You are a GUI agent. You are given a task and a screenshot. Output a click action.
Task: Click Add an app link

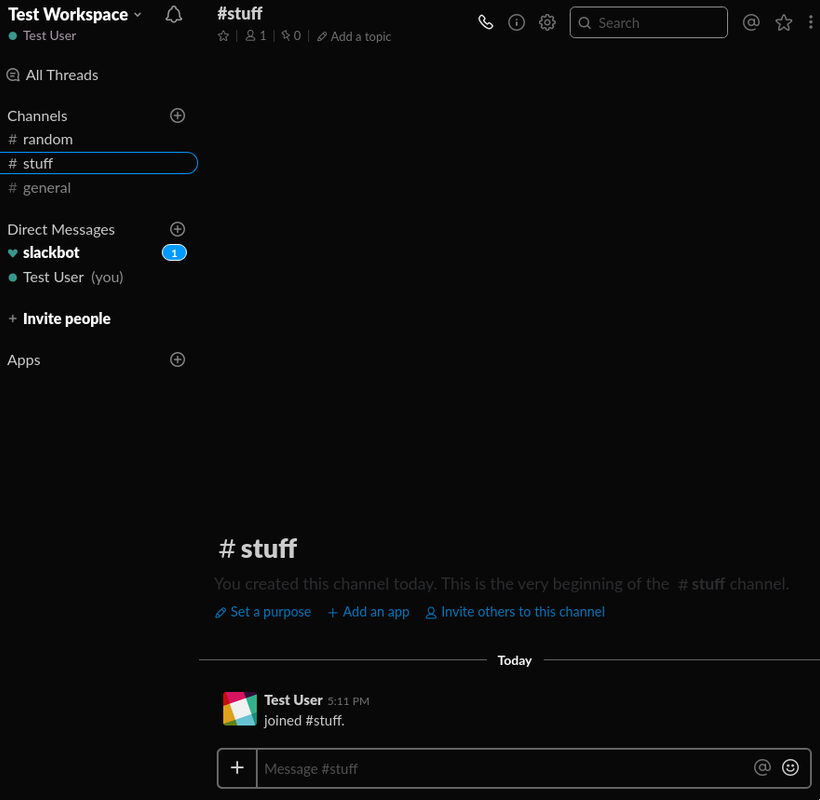(x=369, y=612)
